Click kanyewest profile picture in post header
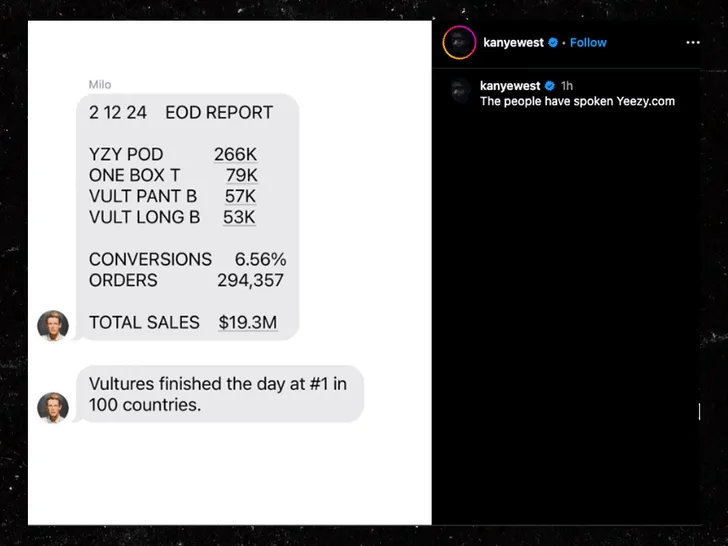Viewport: 728px width, 546px height. [460, 43]
